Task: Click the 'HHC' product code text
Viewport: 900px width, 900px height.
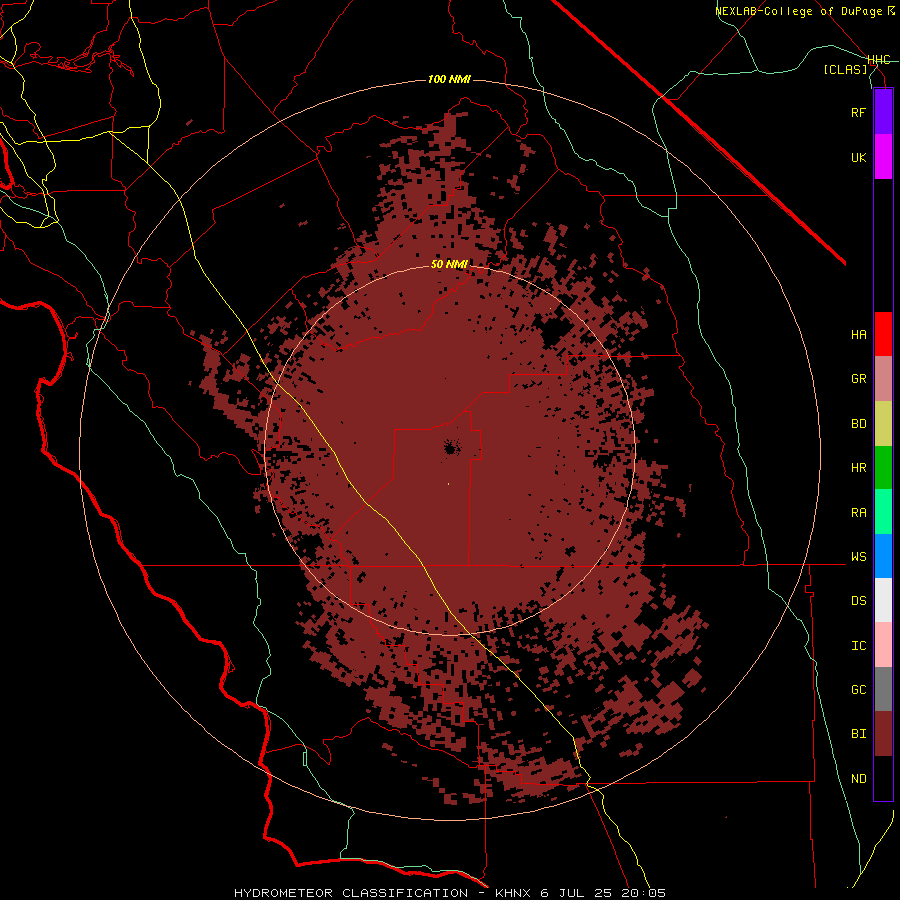Action: [878, 60]
